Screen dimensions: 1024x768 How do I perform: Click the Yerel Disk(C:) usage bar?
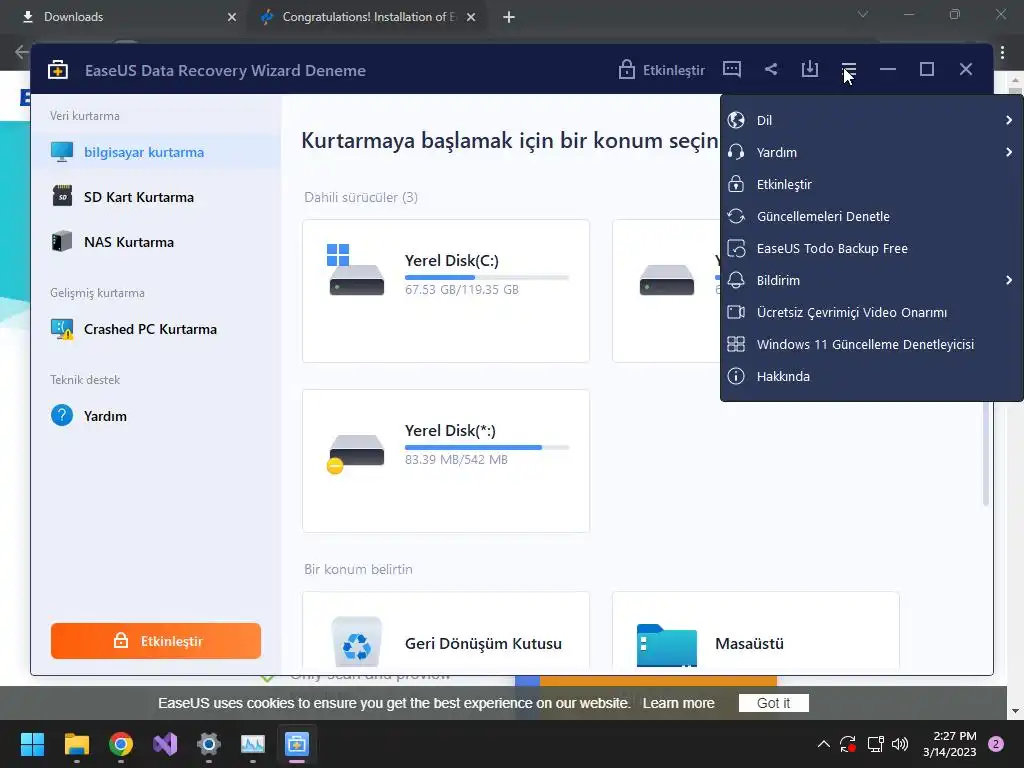coord(487,278)
